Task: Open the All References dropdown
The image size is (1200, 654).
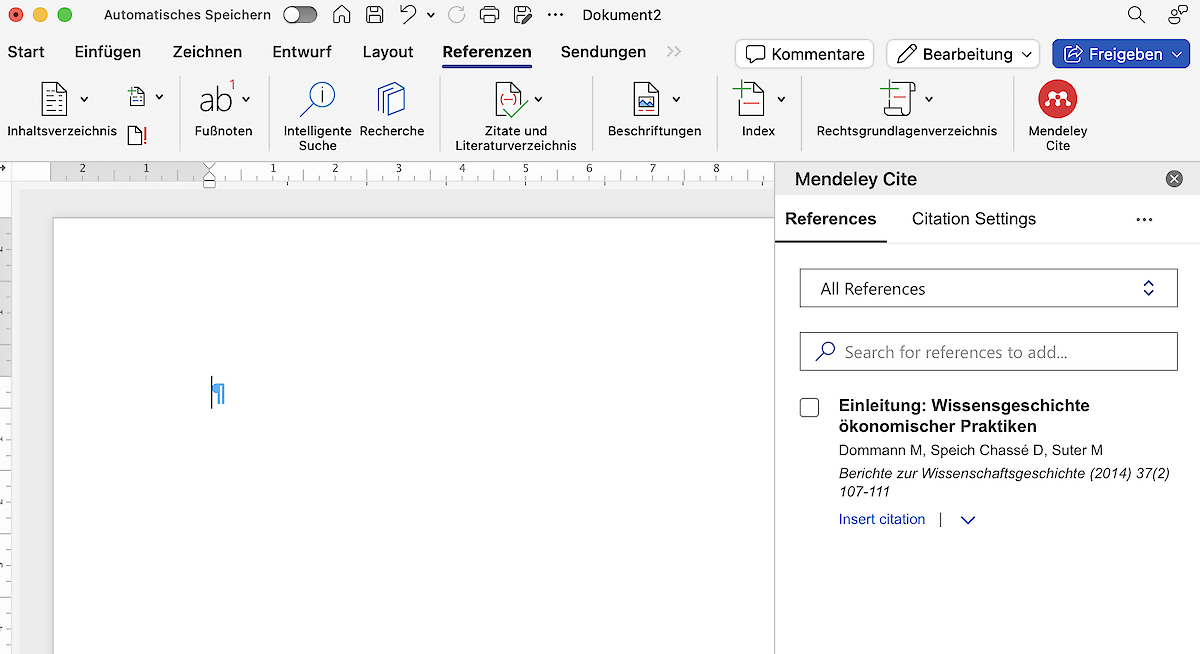Action: point(988,289)
